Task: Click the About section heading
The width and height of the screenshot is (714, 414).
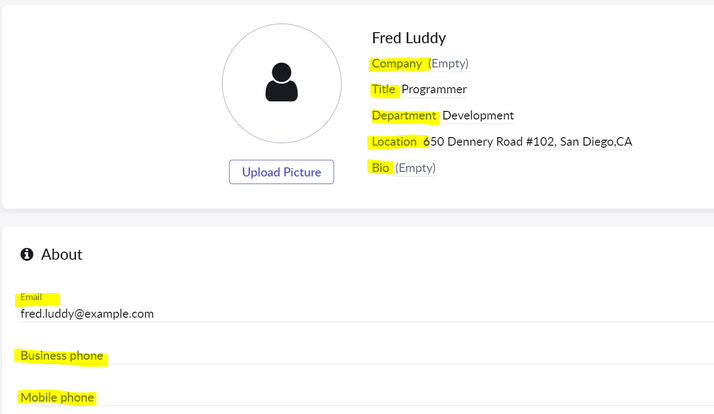Action: 62,255
